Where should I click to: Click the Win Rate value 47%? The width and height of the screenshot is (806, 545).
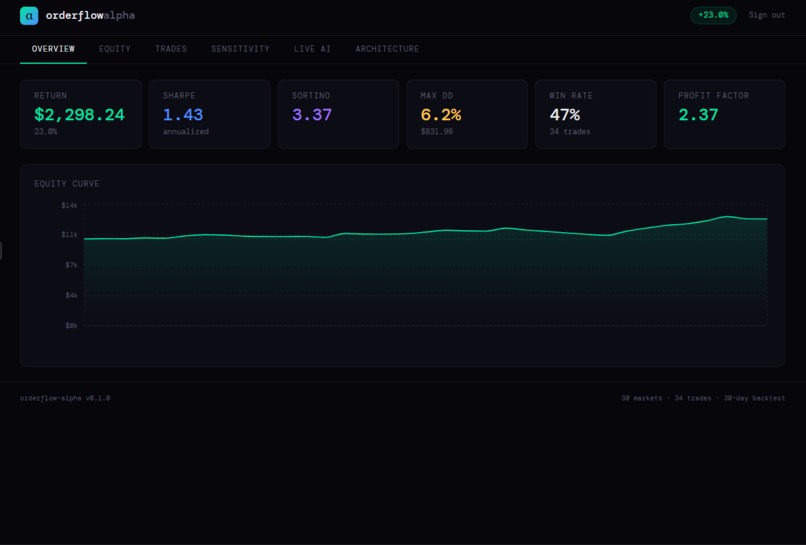564,115
